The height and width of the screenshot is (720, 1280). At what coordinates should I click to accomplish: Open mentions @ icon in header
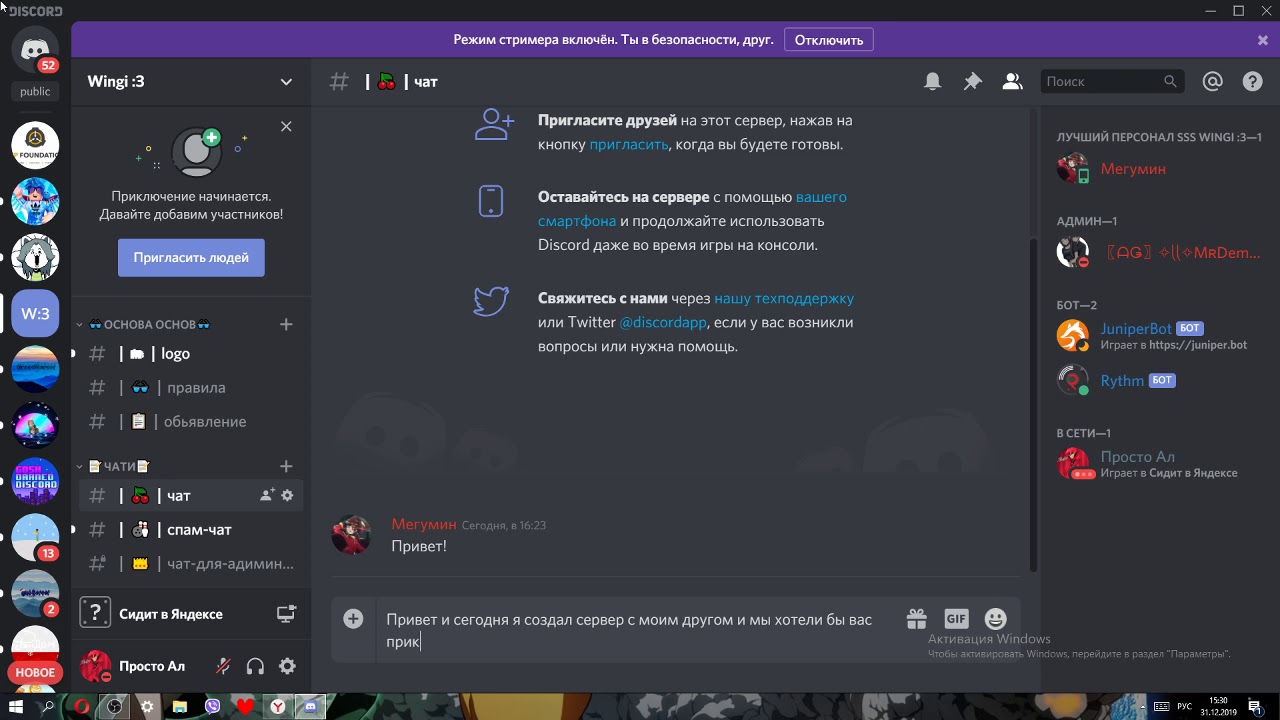tap(1212, 82)
